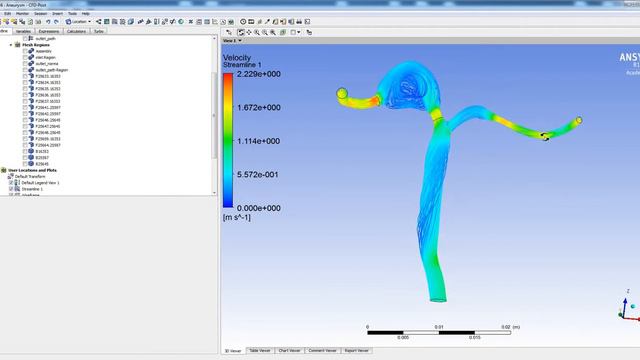Toggle the inlet.Region checkbox
This screenshot has width=640, height=360.
[x=25, y=58]
